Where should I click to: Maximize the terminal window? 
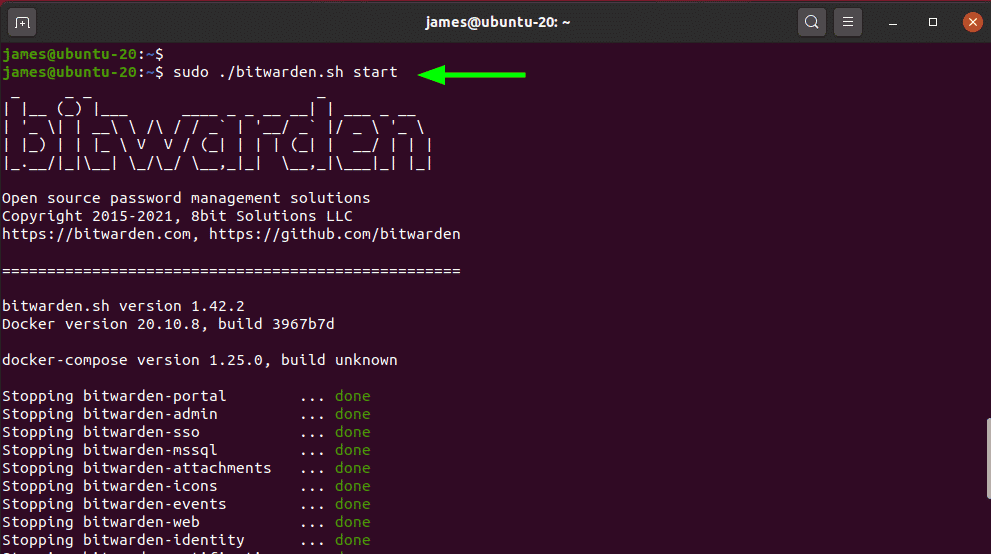(932, 22)
